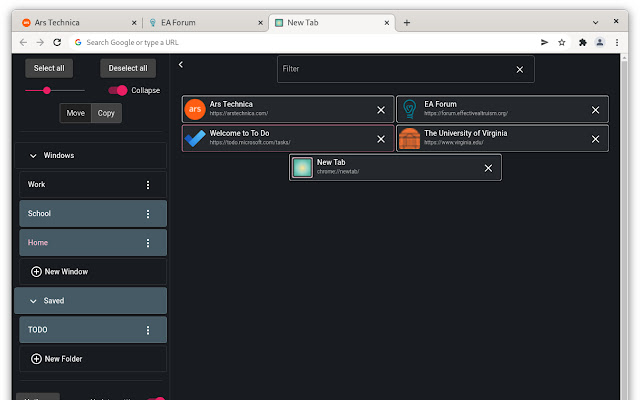Open the browser profile avatar
Image resolution: width=640 pixels, height=400 pixels.
pyautogui.click(x=600, y=42)
